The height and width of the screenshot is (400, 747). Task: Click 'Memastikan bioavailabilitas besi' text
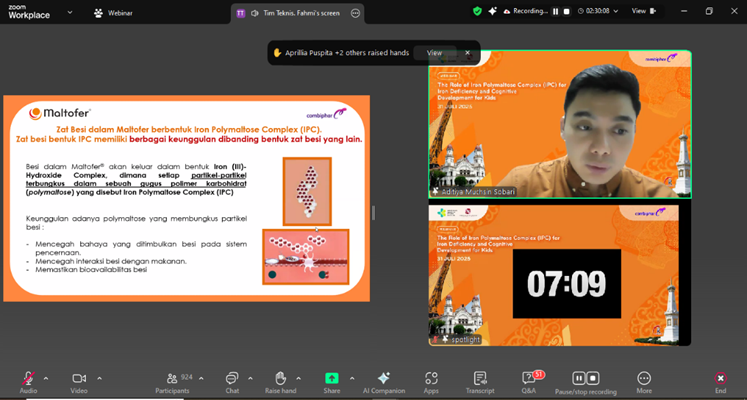(x=91, y=270)
